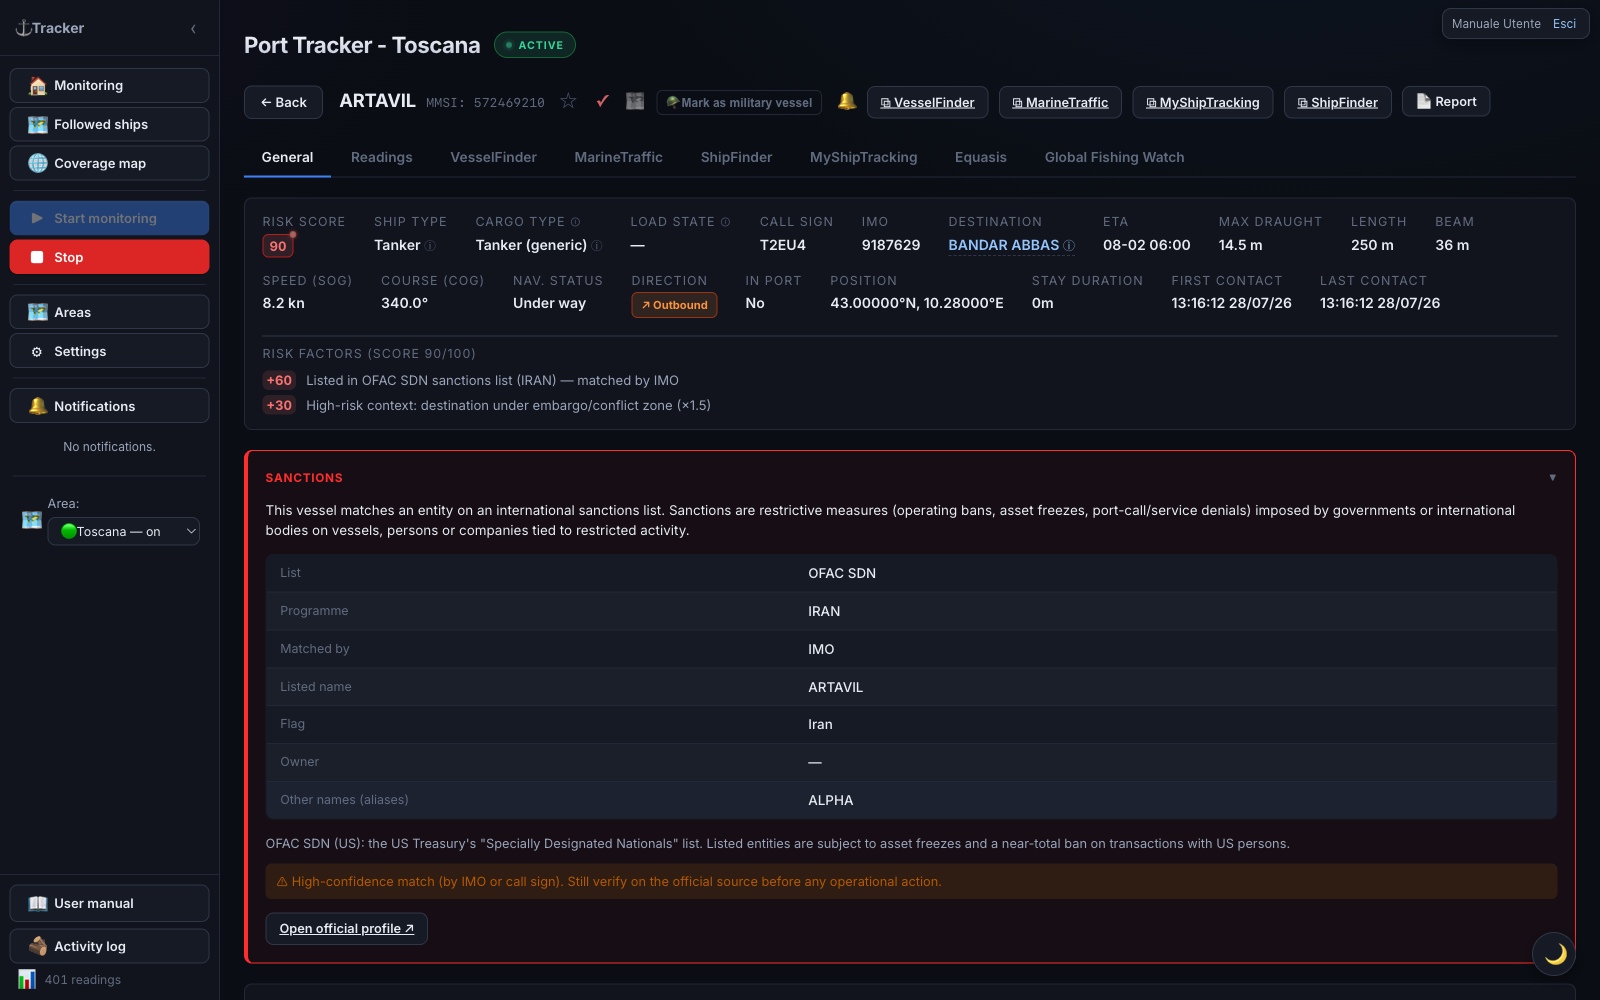Switch to the Readings tab
This screenshot has width=1600, height=1000.
(x=382, y=158)
